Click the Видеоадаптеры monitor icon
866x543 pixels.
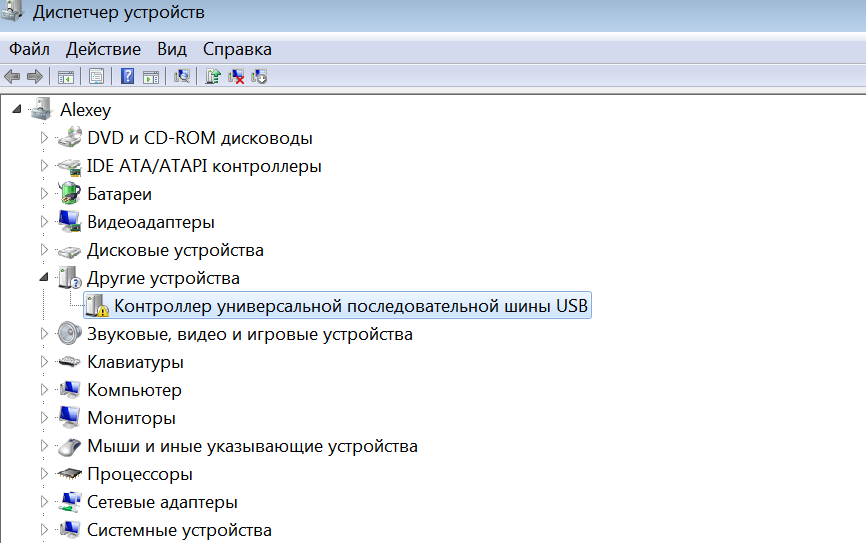coord(70,222)
